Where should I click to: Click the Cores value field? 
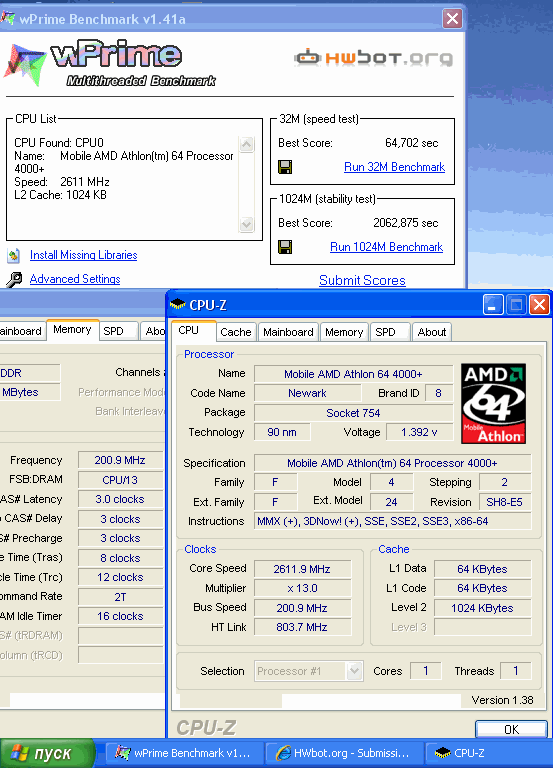426,671
